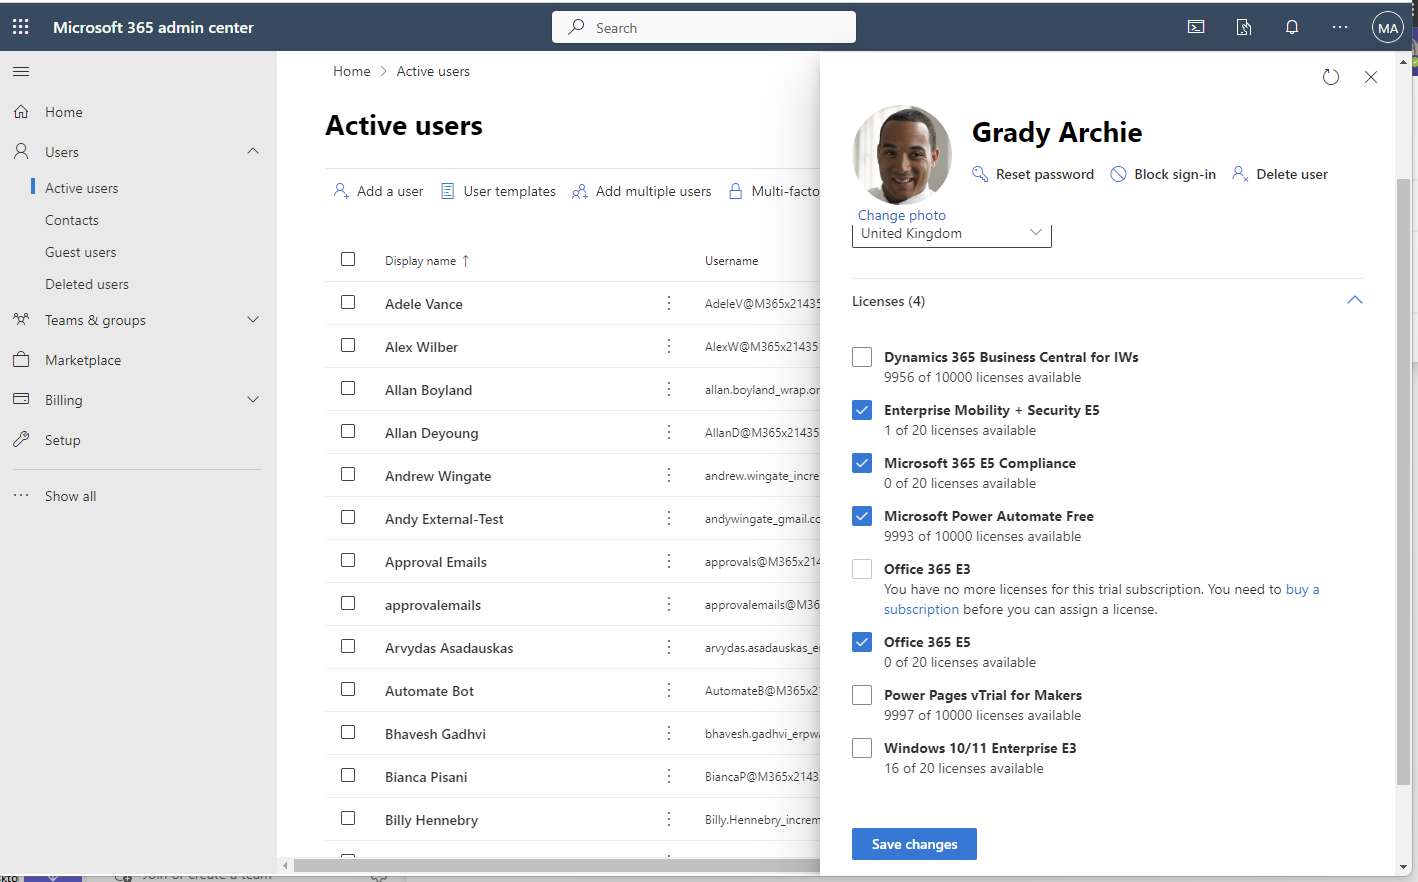Refresh the Grady Archie panel
Image resolution: width=1418 pixels, height=882 pixels.
[1331, 77]
